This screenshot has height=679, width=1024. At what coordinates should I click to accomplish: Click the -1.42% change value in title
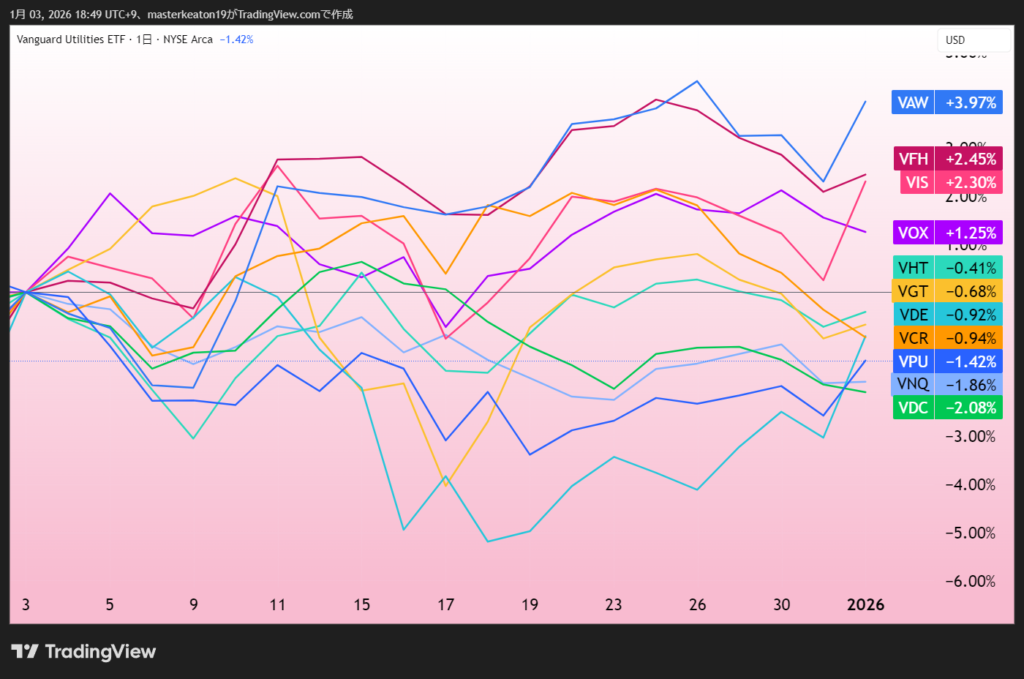(x=236, y=39)
